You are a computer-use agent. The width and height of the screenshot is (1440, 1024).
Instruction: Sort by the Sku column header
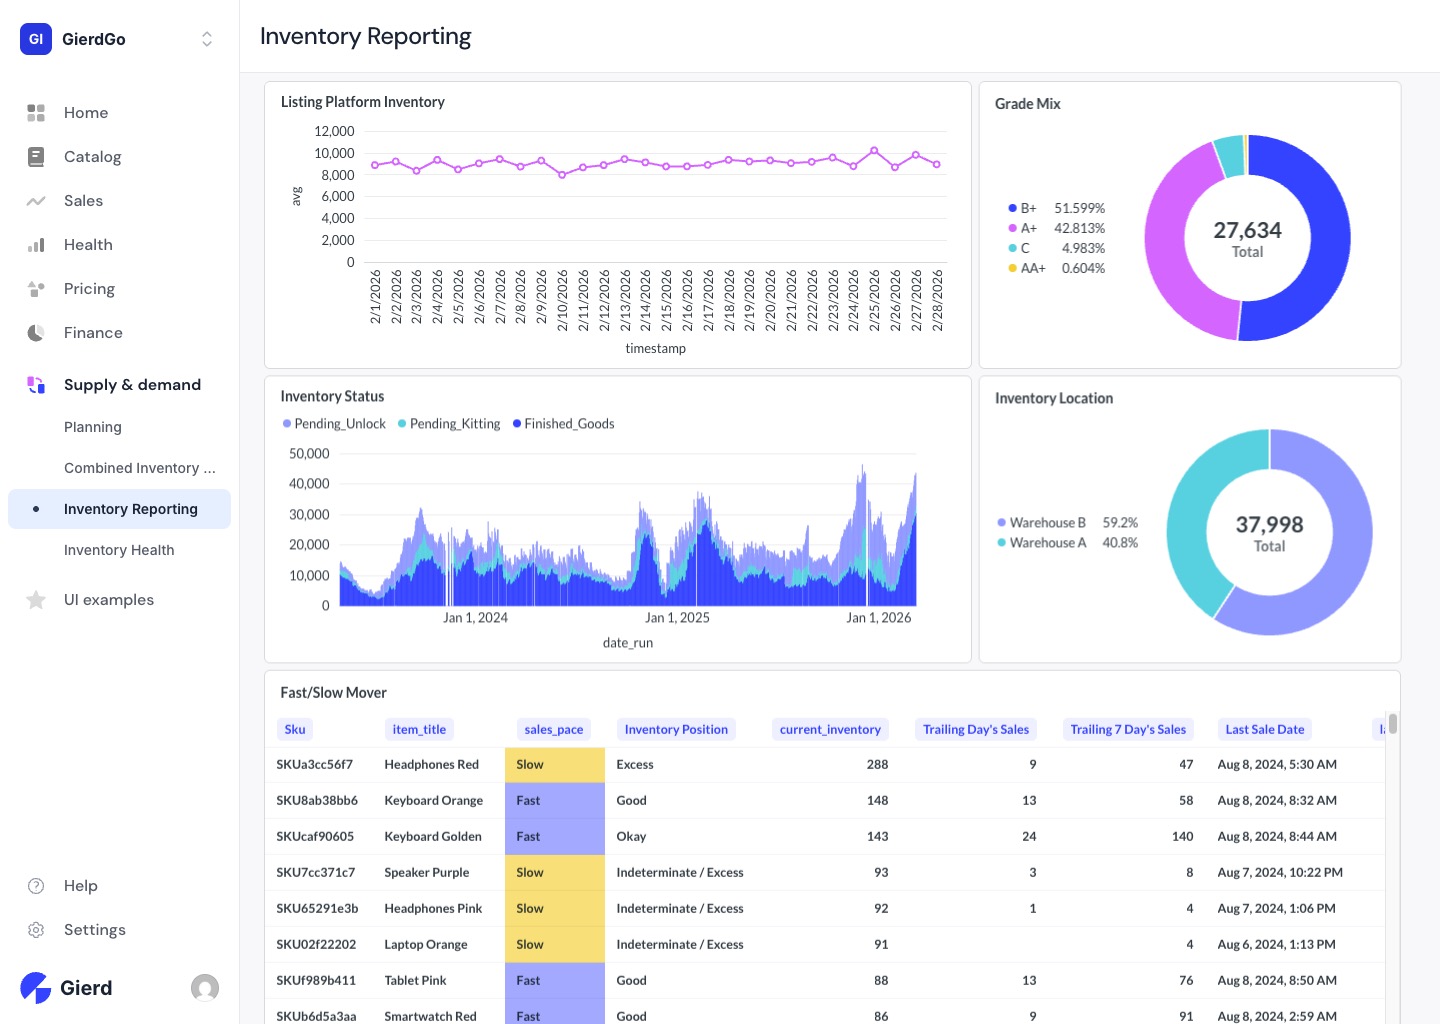click(295, 729)
